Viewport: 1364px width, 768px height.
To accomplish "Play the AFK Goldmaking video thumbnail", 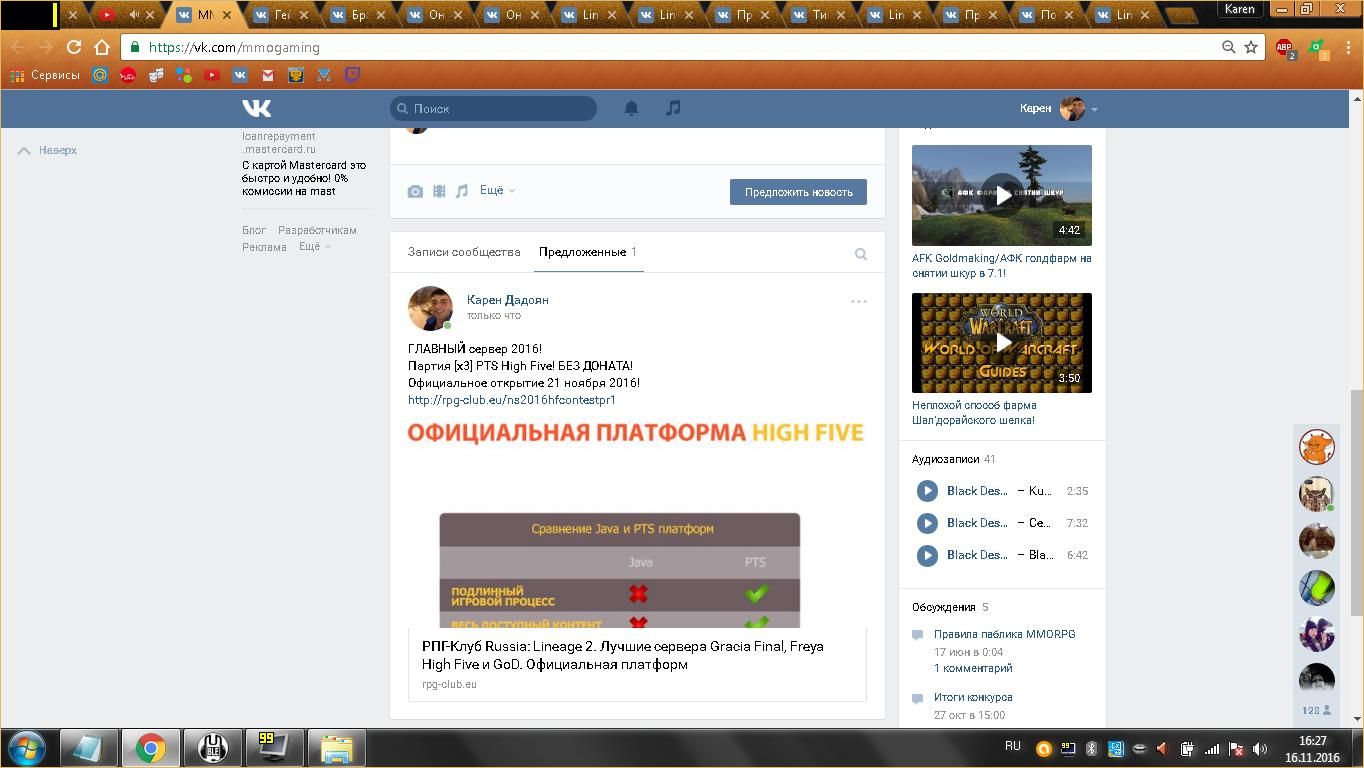I will [1002, 195].
